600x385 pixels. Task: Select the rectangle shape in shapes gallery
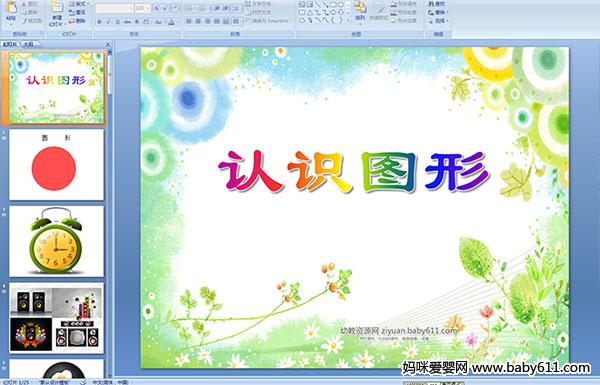point(333,4)
